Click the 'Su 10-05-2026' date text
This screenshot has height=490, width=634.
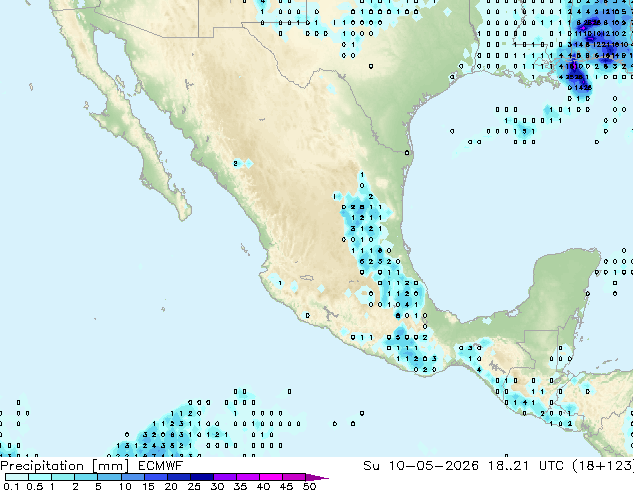pyautogui.click(x=421, y=466)
